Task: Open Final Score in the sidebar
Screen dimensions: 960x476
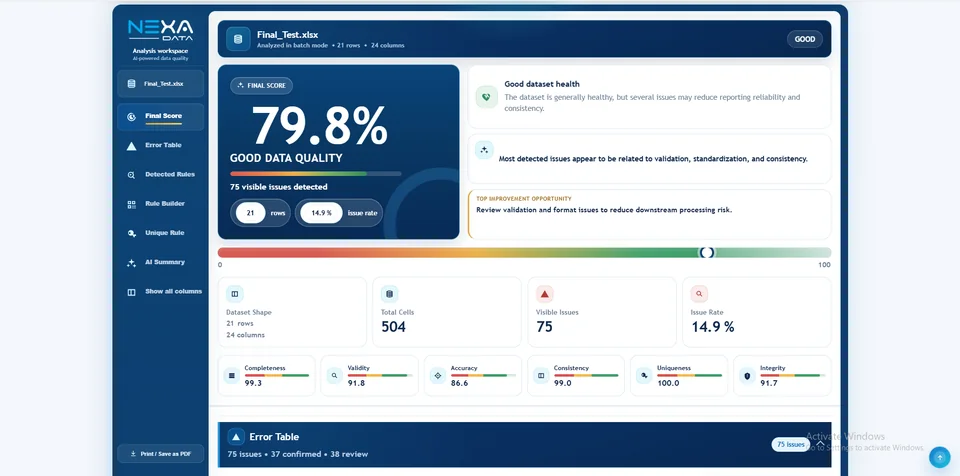Action: point(160,116)
